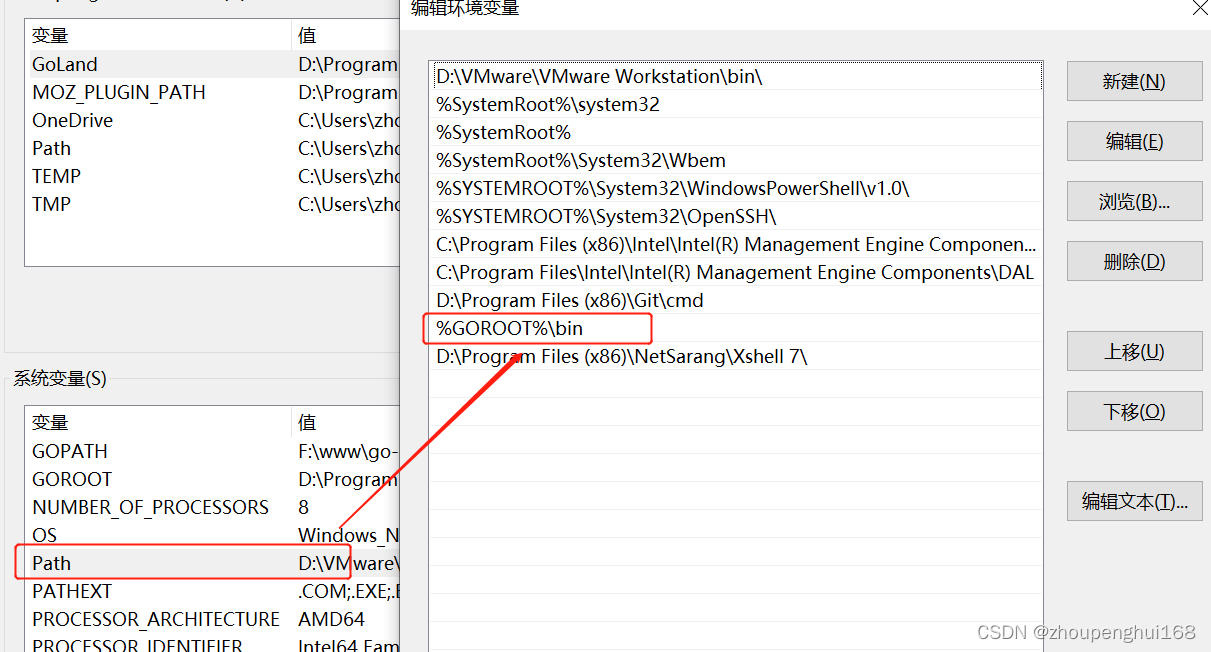
Task: Click the 删除(D) button
Action: pyautogui.click(x=1134, y=261)
